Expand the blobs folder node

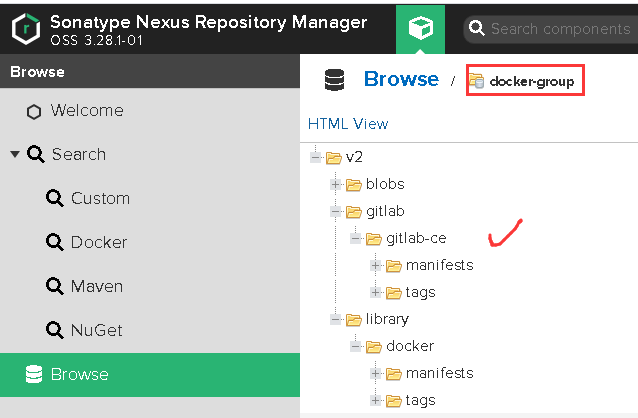(336, 184)
